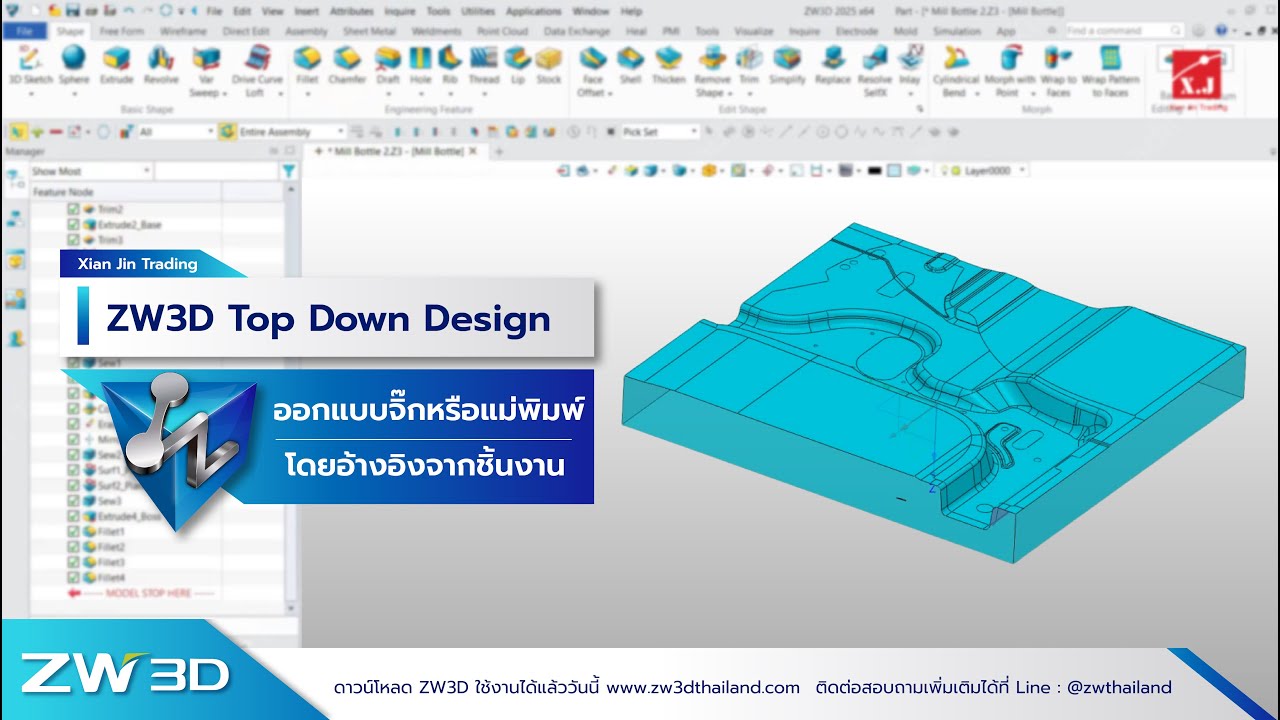Click the Revolve tool
This screenshot has width=1280, height=720.
point(161,66)
